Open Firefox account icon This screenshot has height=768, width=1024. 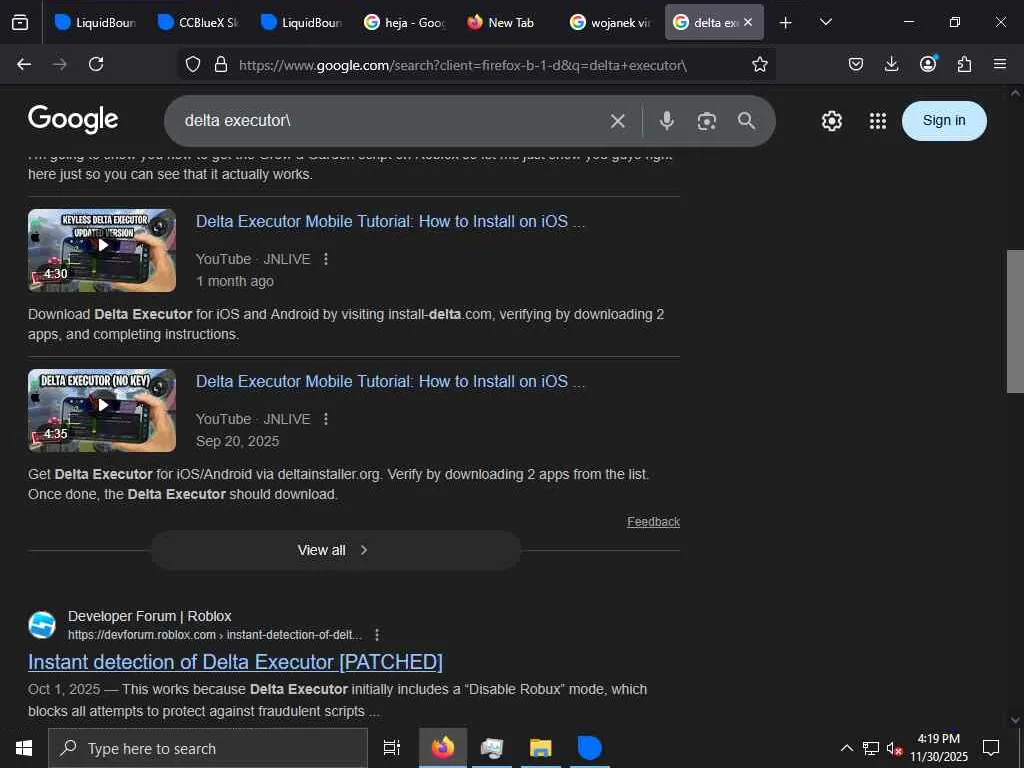(x=928, y=63)
